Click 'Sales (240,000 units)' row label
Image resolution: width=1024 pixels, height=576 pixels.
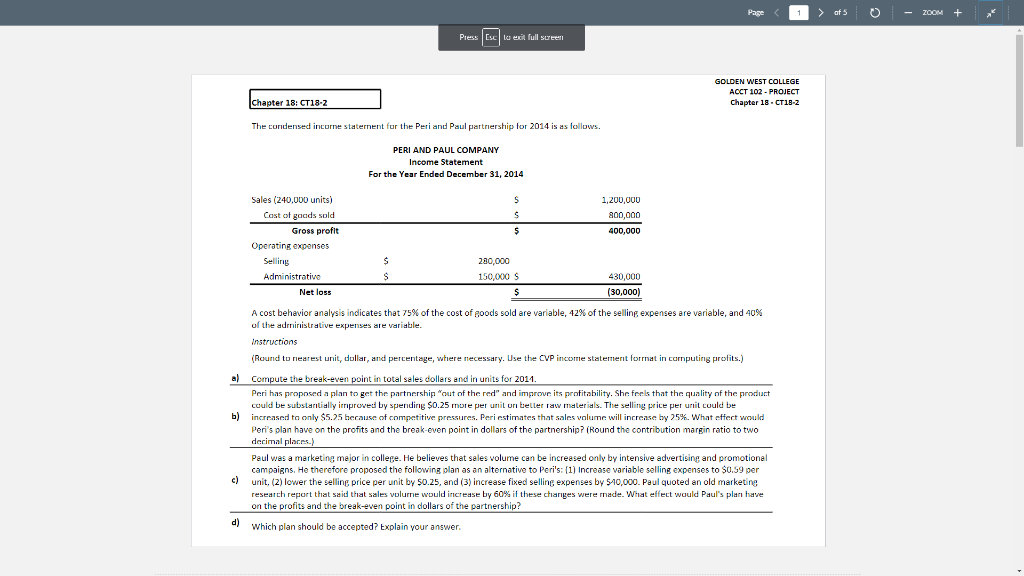coord(292,200)
